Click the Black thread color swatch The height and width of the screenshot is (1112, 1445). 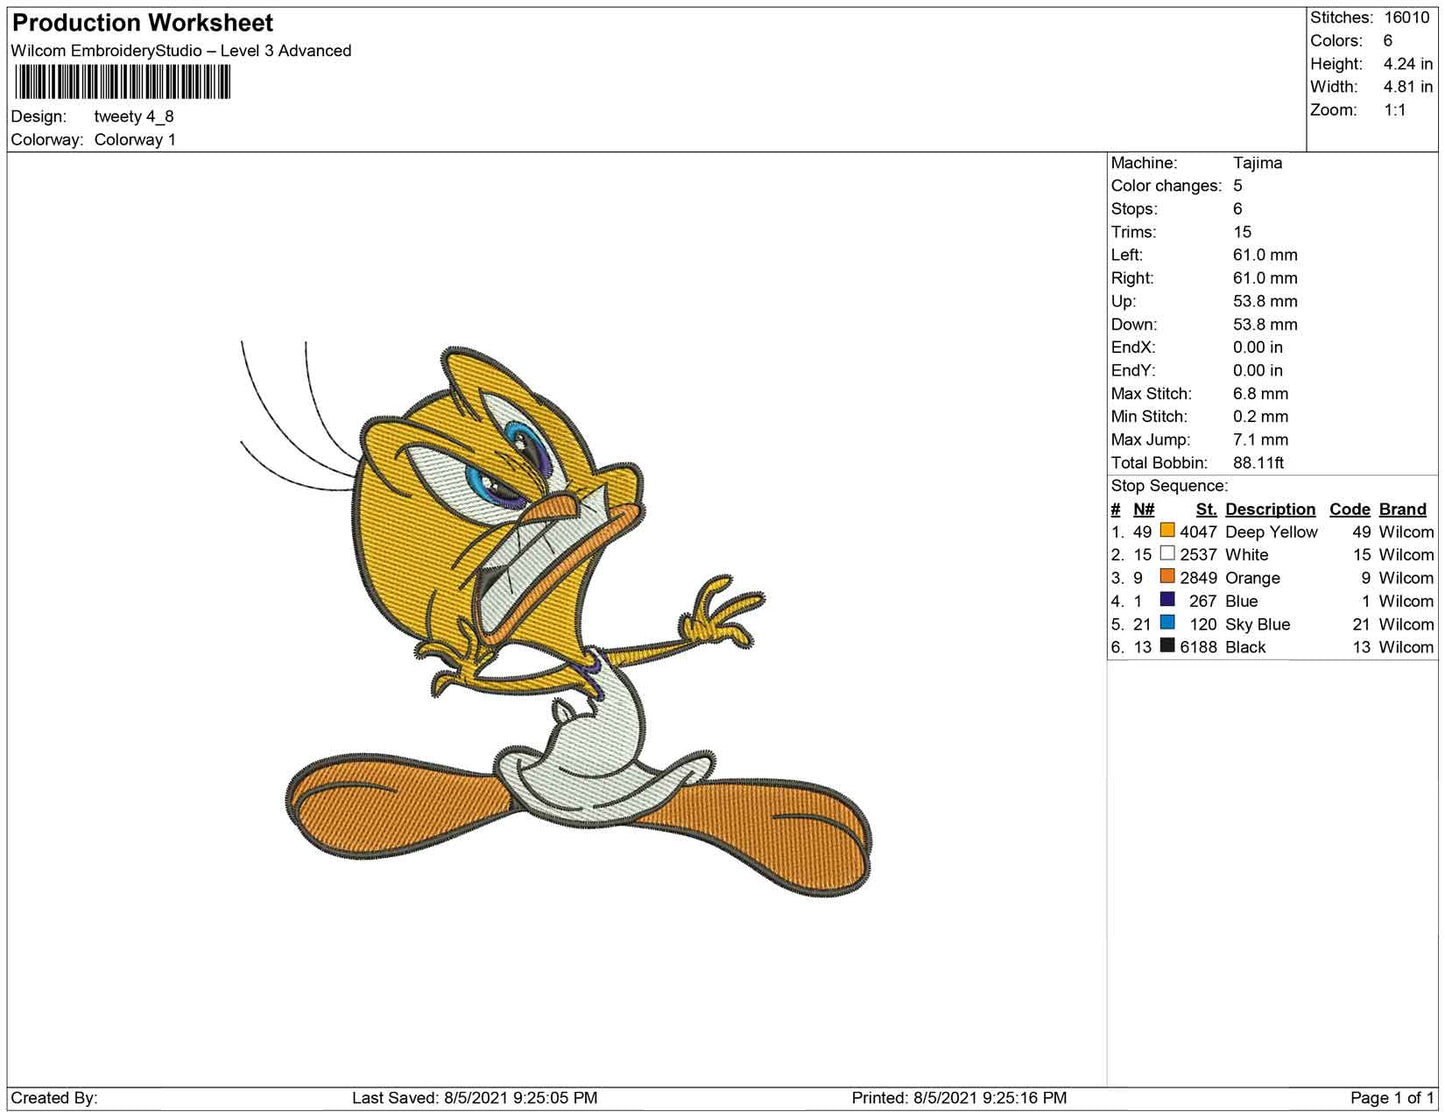(1167, 645)
